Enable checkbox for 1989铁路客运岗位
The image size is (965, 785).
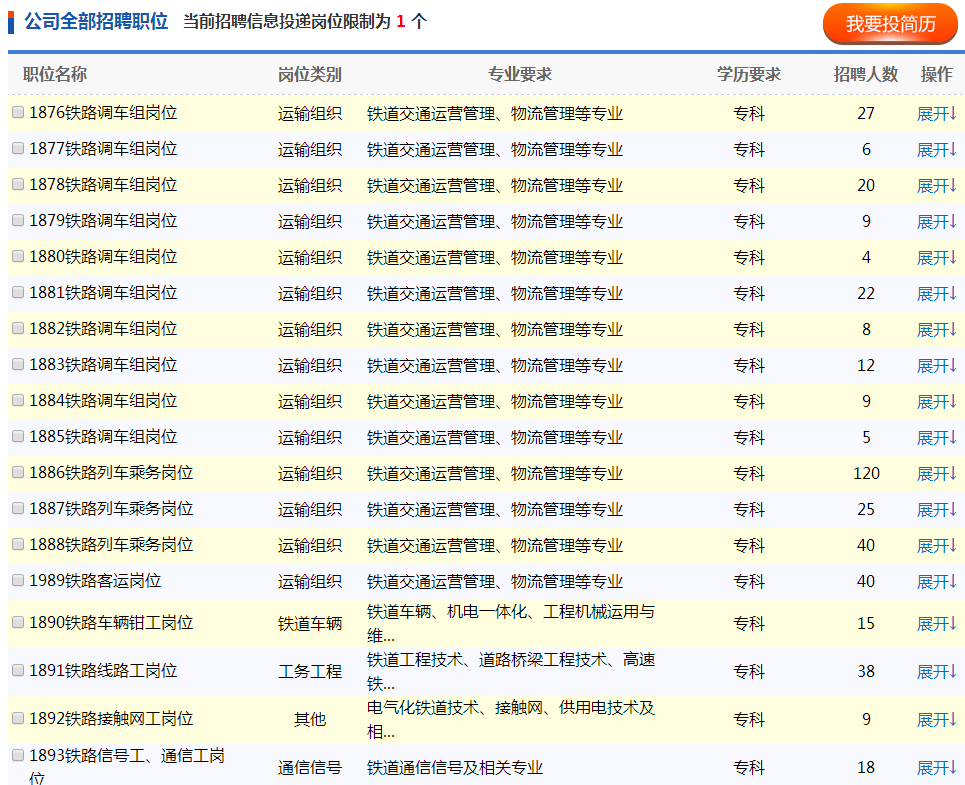point(18,580)
